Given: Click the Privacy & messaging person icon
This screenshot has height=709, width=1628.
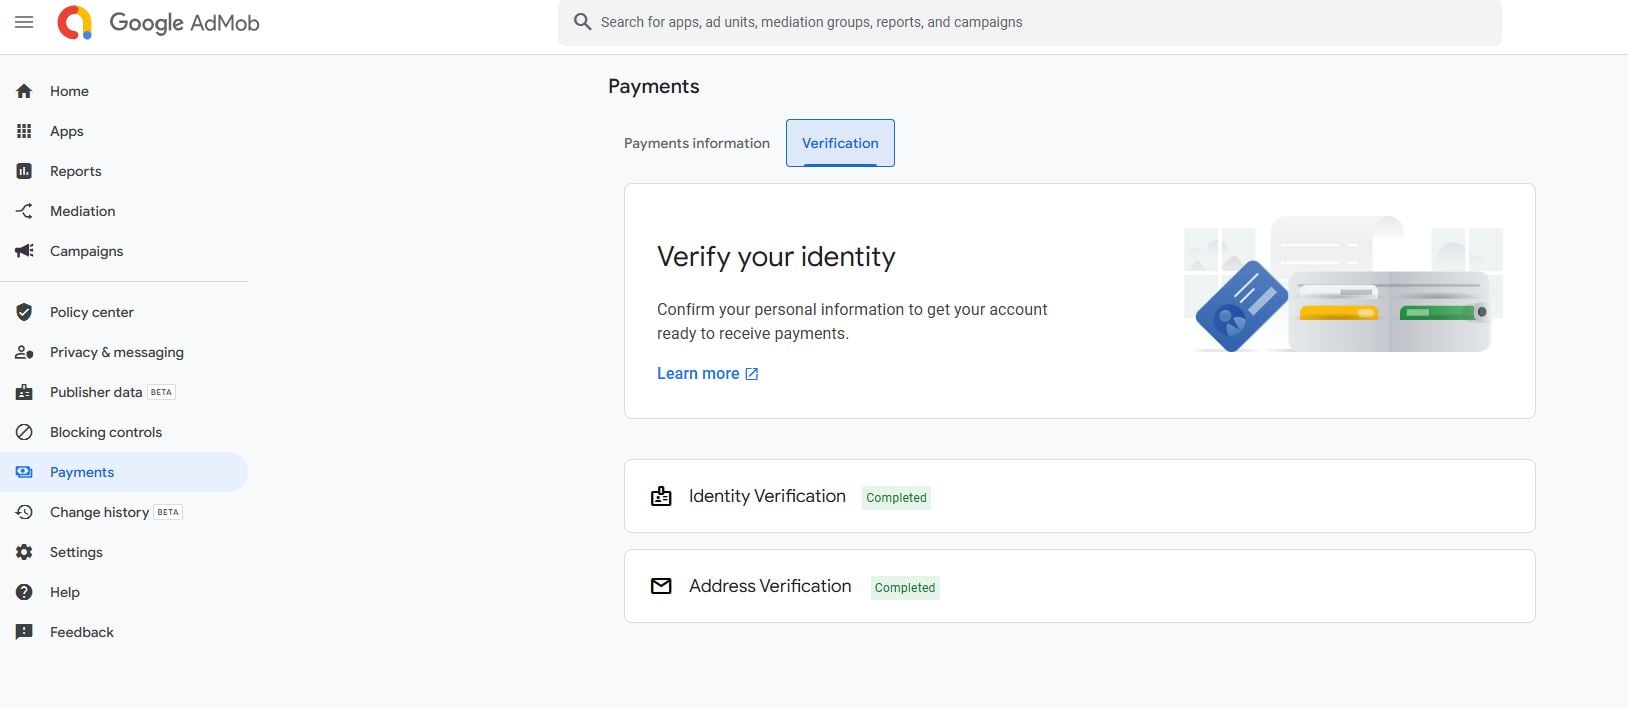Looking at the screenshot, I should tap(24, 352).
